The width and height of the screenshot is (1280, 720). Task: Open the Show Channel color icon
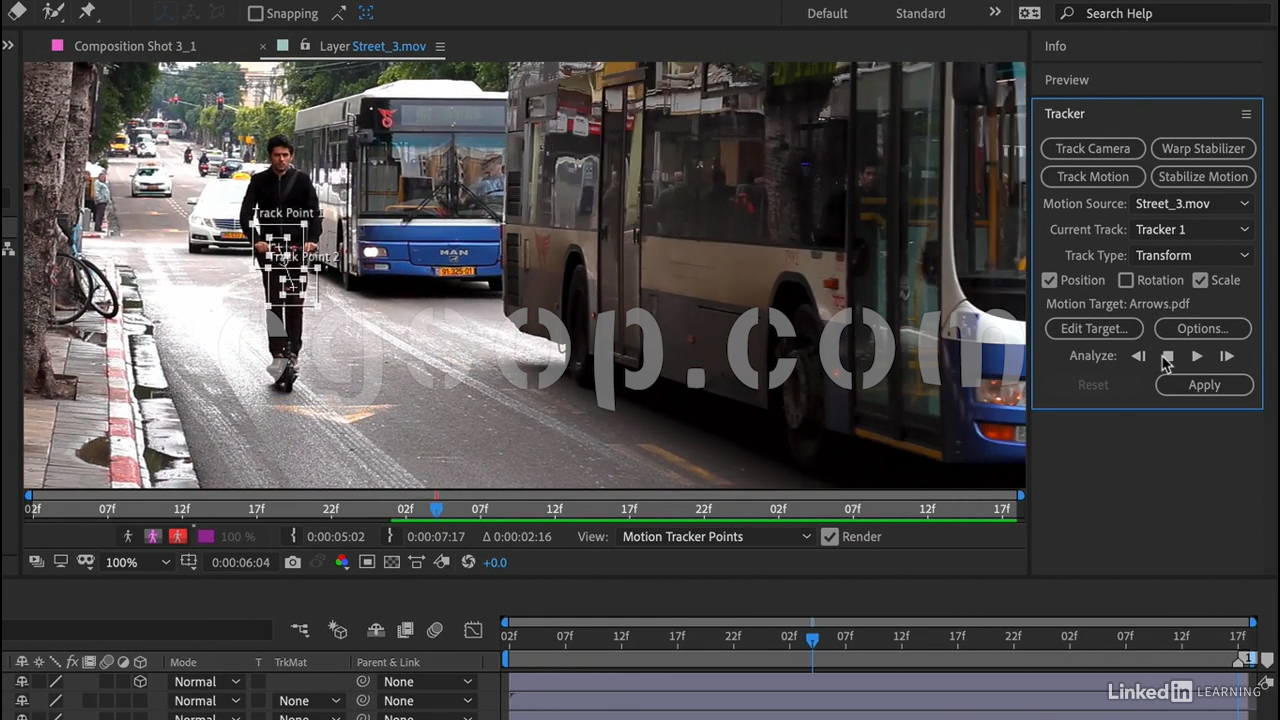click(342, 562)
